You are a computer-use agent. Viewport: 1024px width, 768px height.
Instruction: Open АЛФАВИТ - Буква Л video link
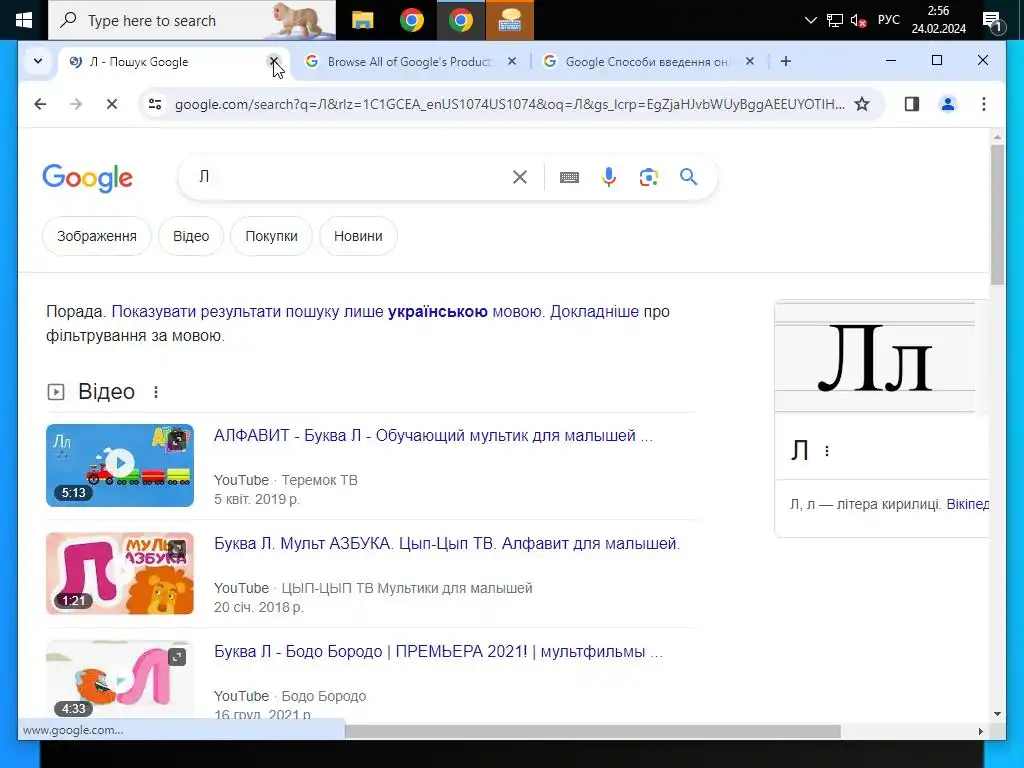pyautogui.click(x=433, y=436)
